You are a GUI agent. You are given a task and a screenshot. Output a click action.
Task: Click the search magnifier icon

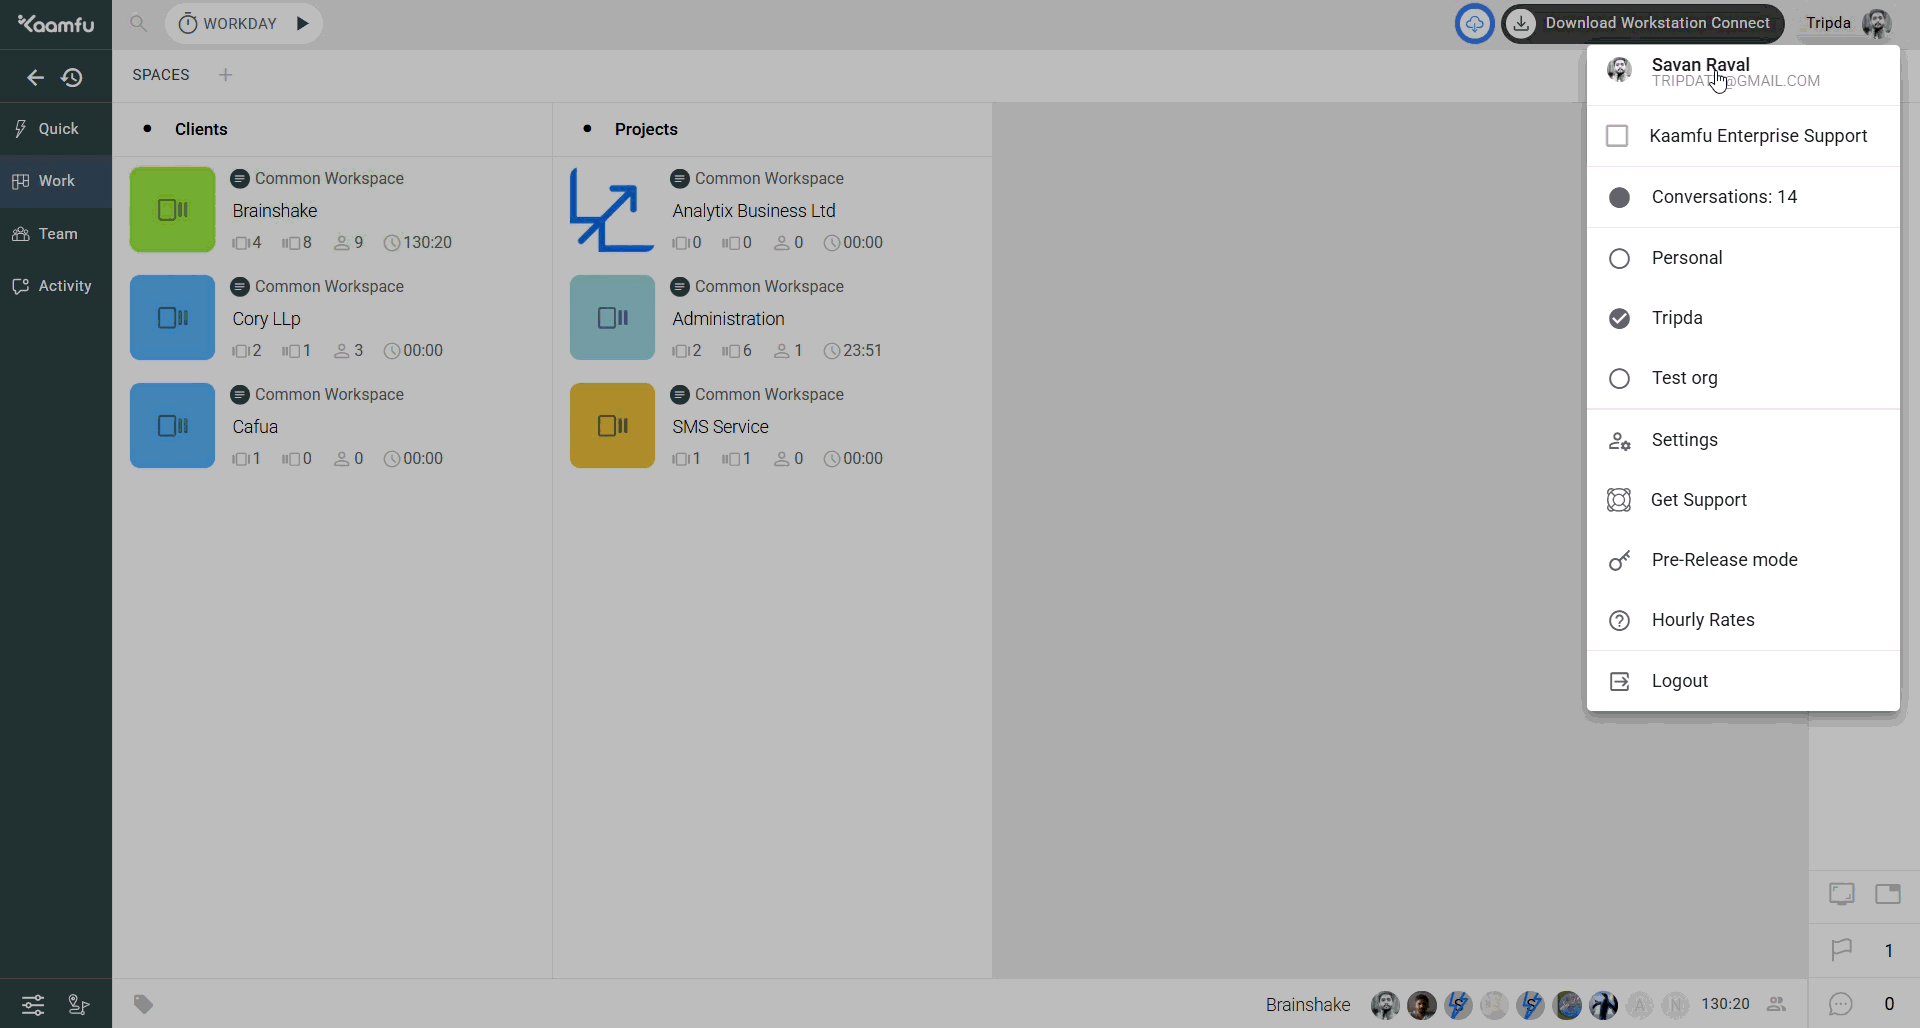tap(138, 23)
